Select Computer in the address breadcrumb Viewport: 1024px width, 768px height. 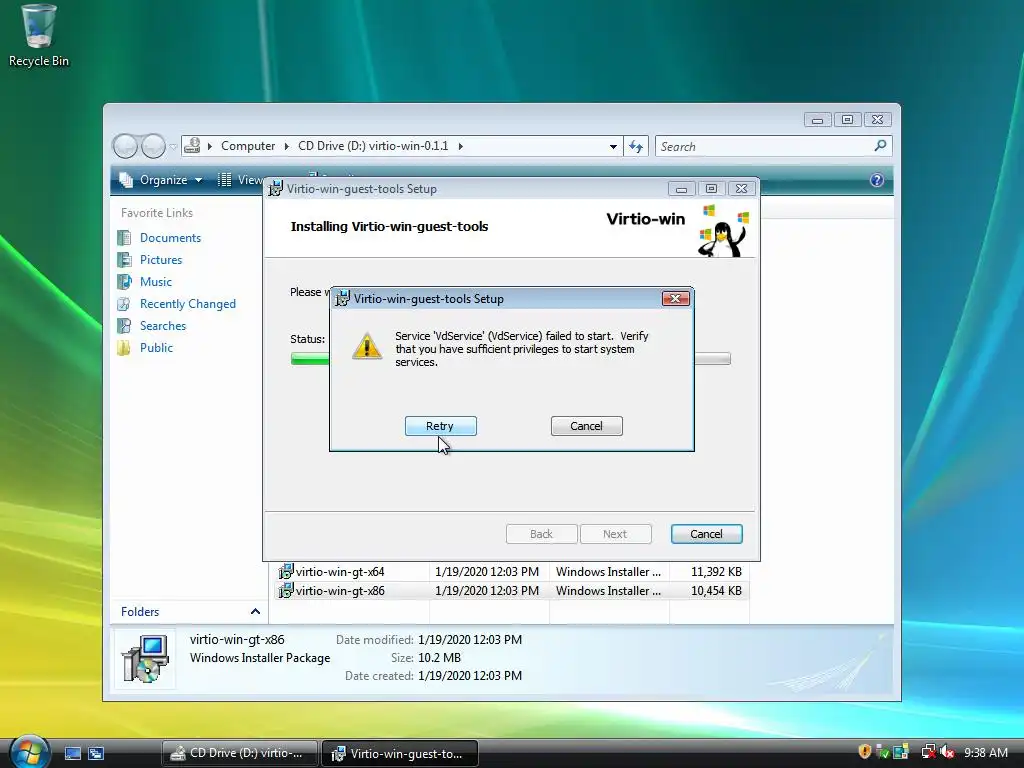tap(248, 146)
